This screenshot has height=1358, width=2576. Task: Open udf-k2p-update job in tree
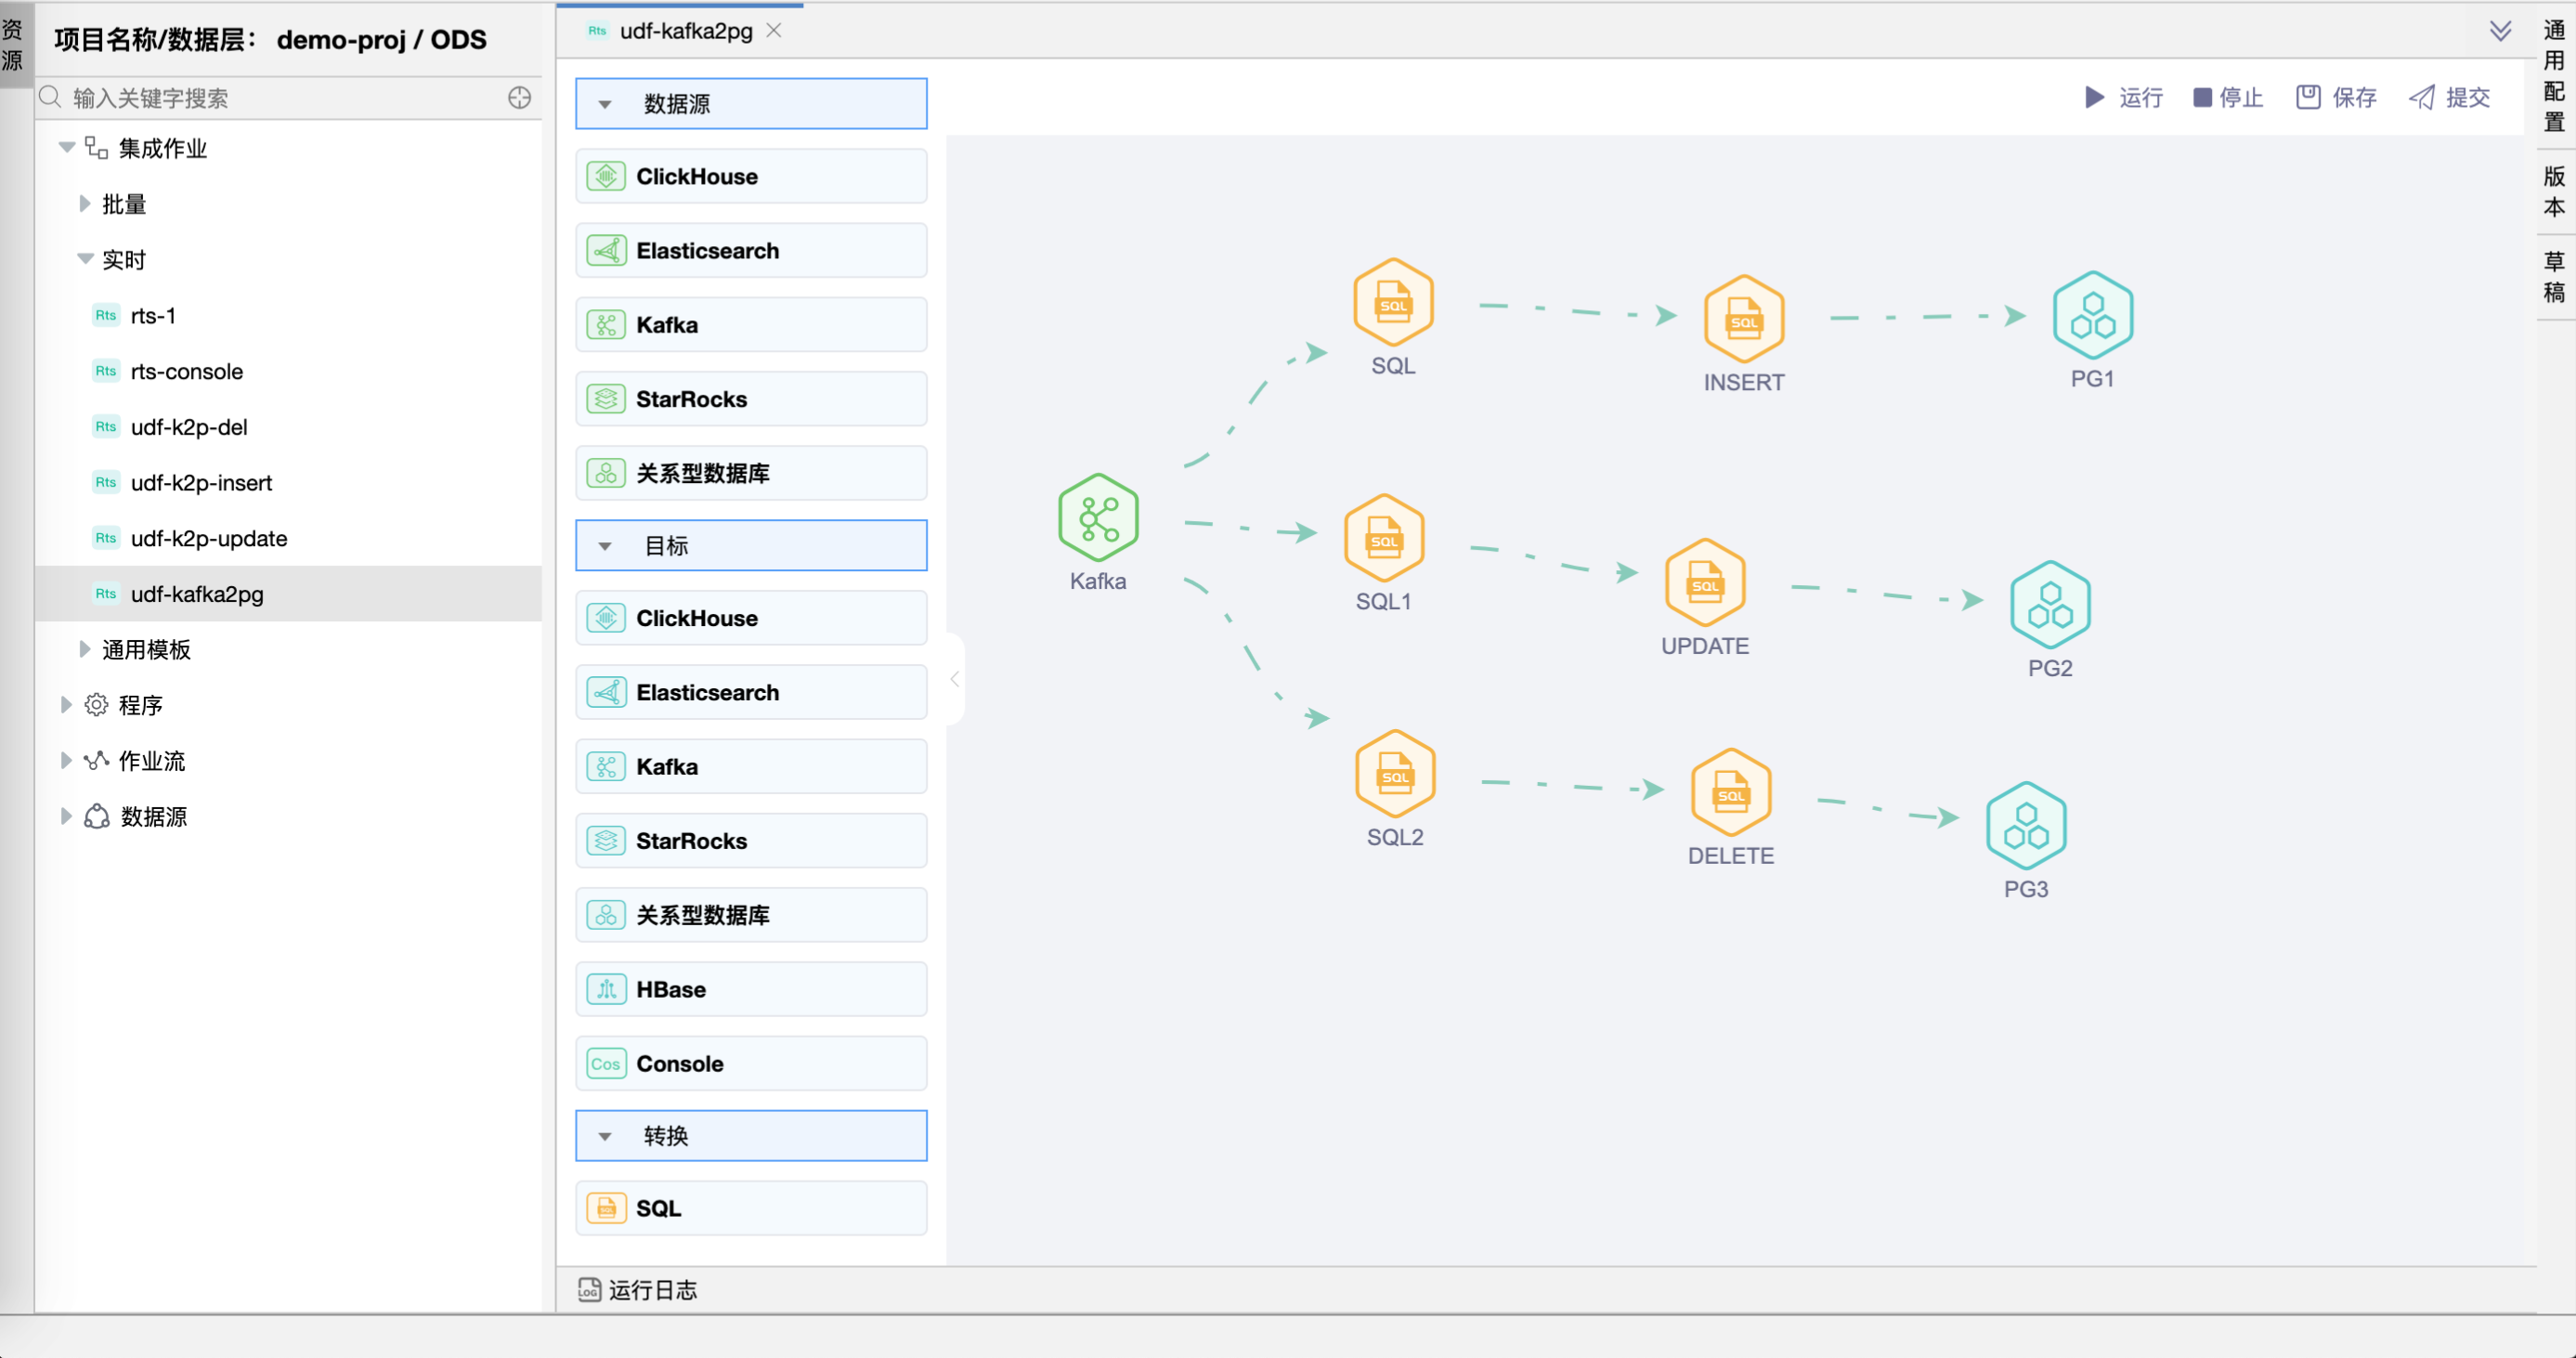[208, 538]
